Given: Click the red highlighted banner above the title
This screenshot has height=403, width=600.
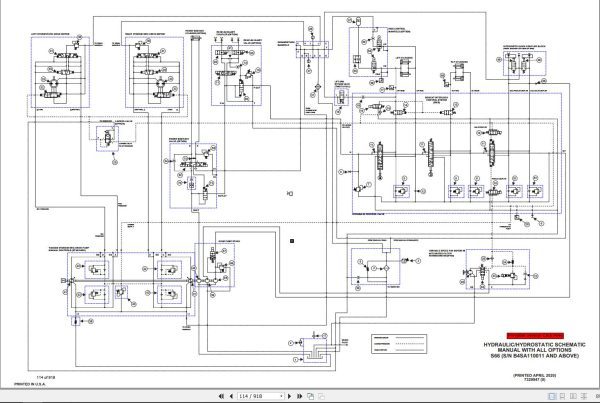Looking at the screenshot, I should tap(535, 336).
